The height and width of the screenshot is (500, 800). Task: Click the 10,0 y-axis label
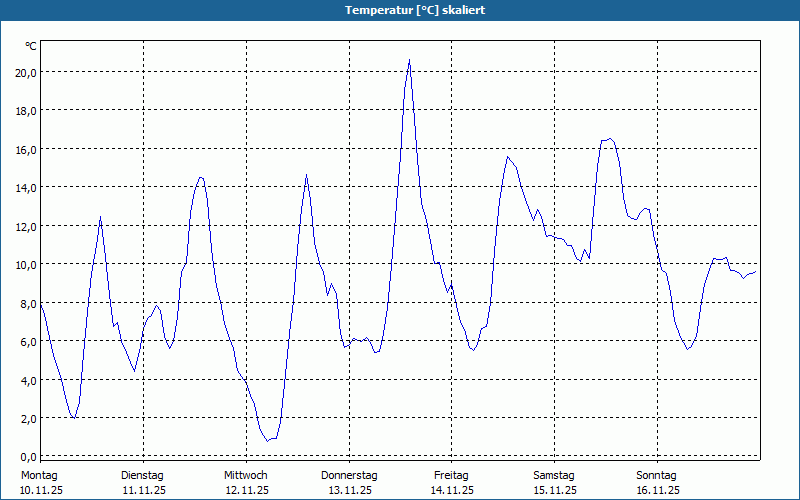(26, 265)
